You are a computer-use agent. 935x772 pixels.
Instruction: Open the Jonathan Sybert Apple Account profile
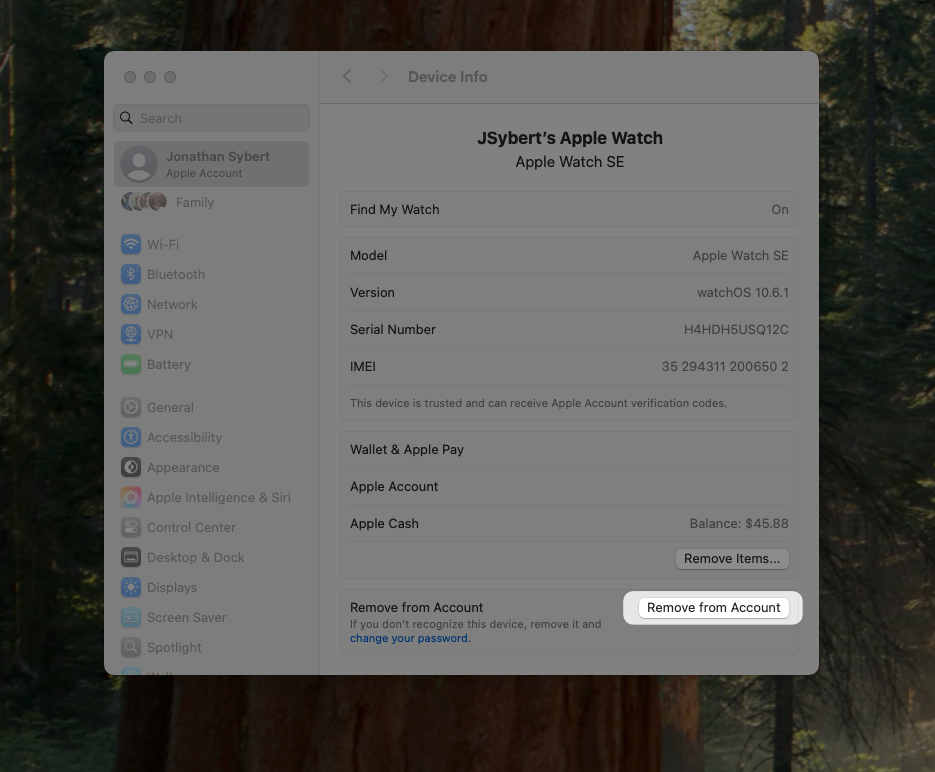pyautogui.click(x=212, y=164)
